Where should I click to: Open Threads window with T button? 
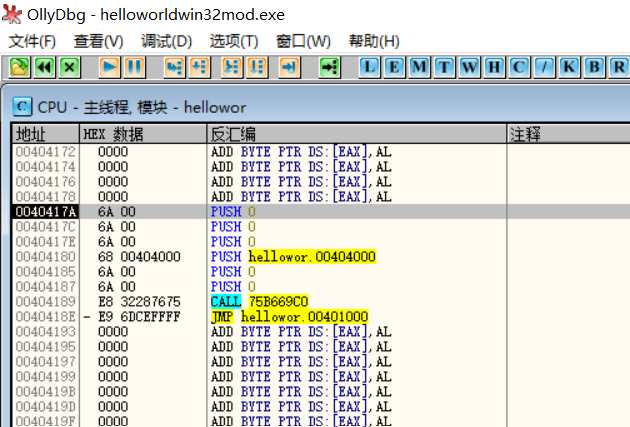point(444,67)
